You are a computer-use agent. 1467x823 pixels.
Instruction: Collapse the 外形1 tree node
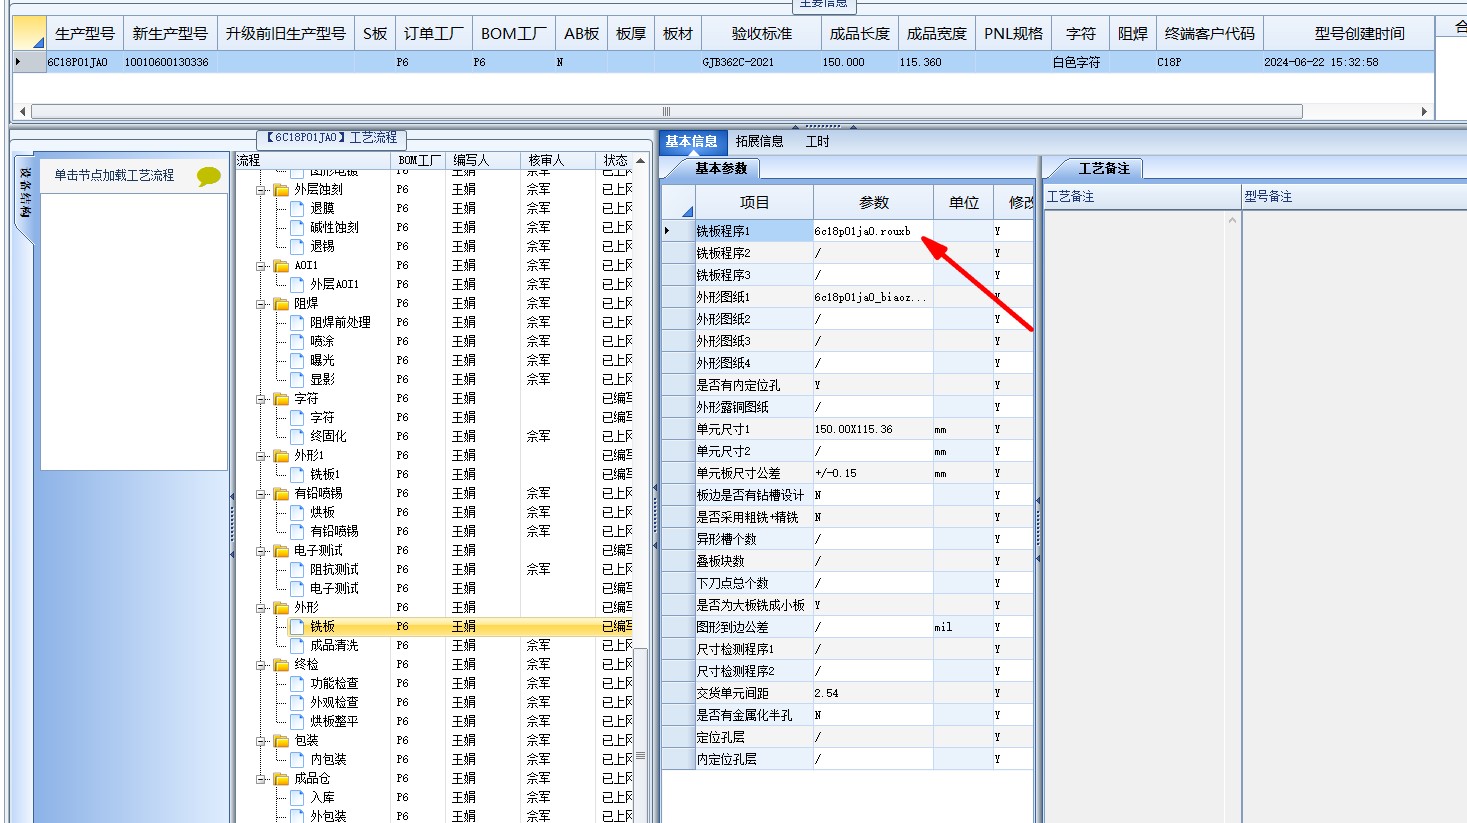coord(262,455)
